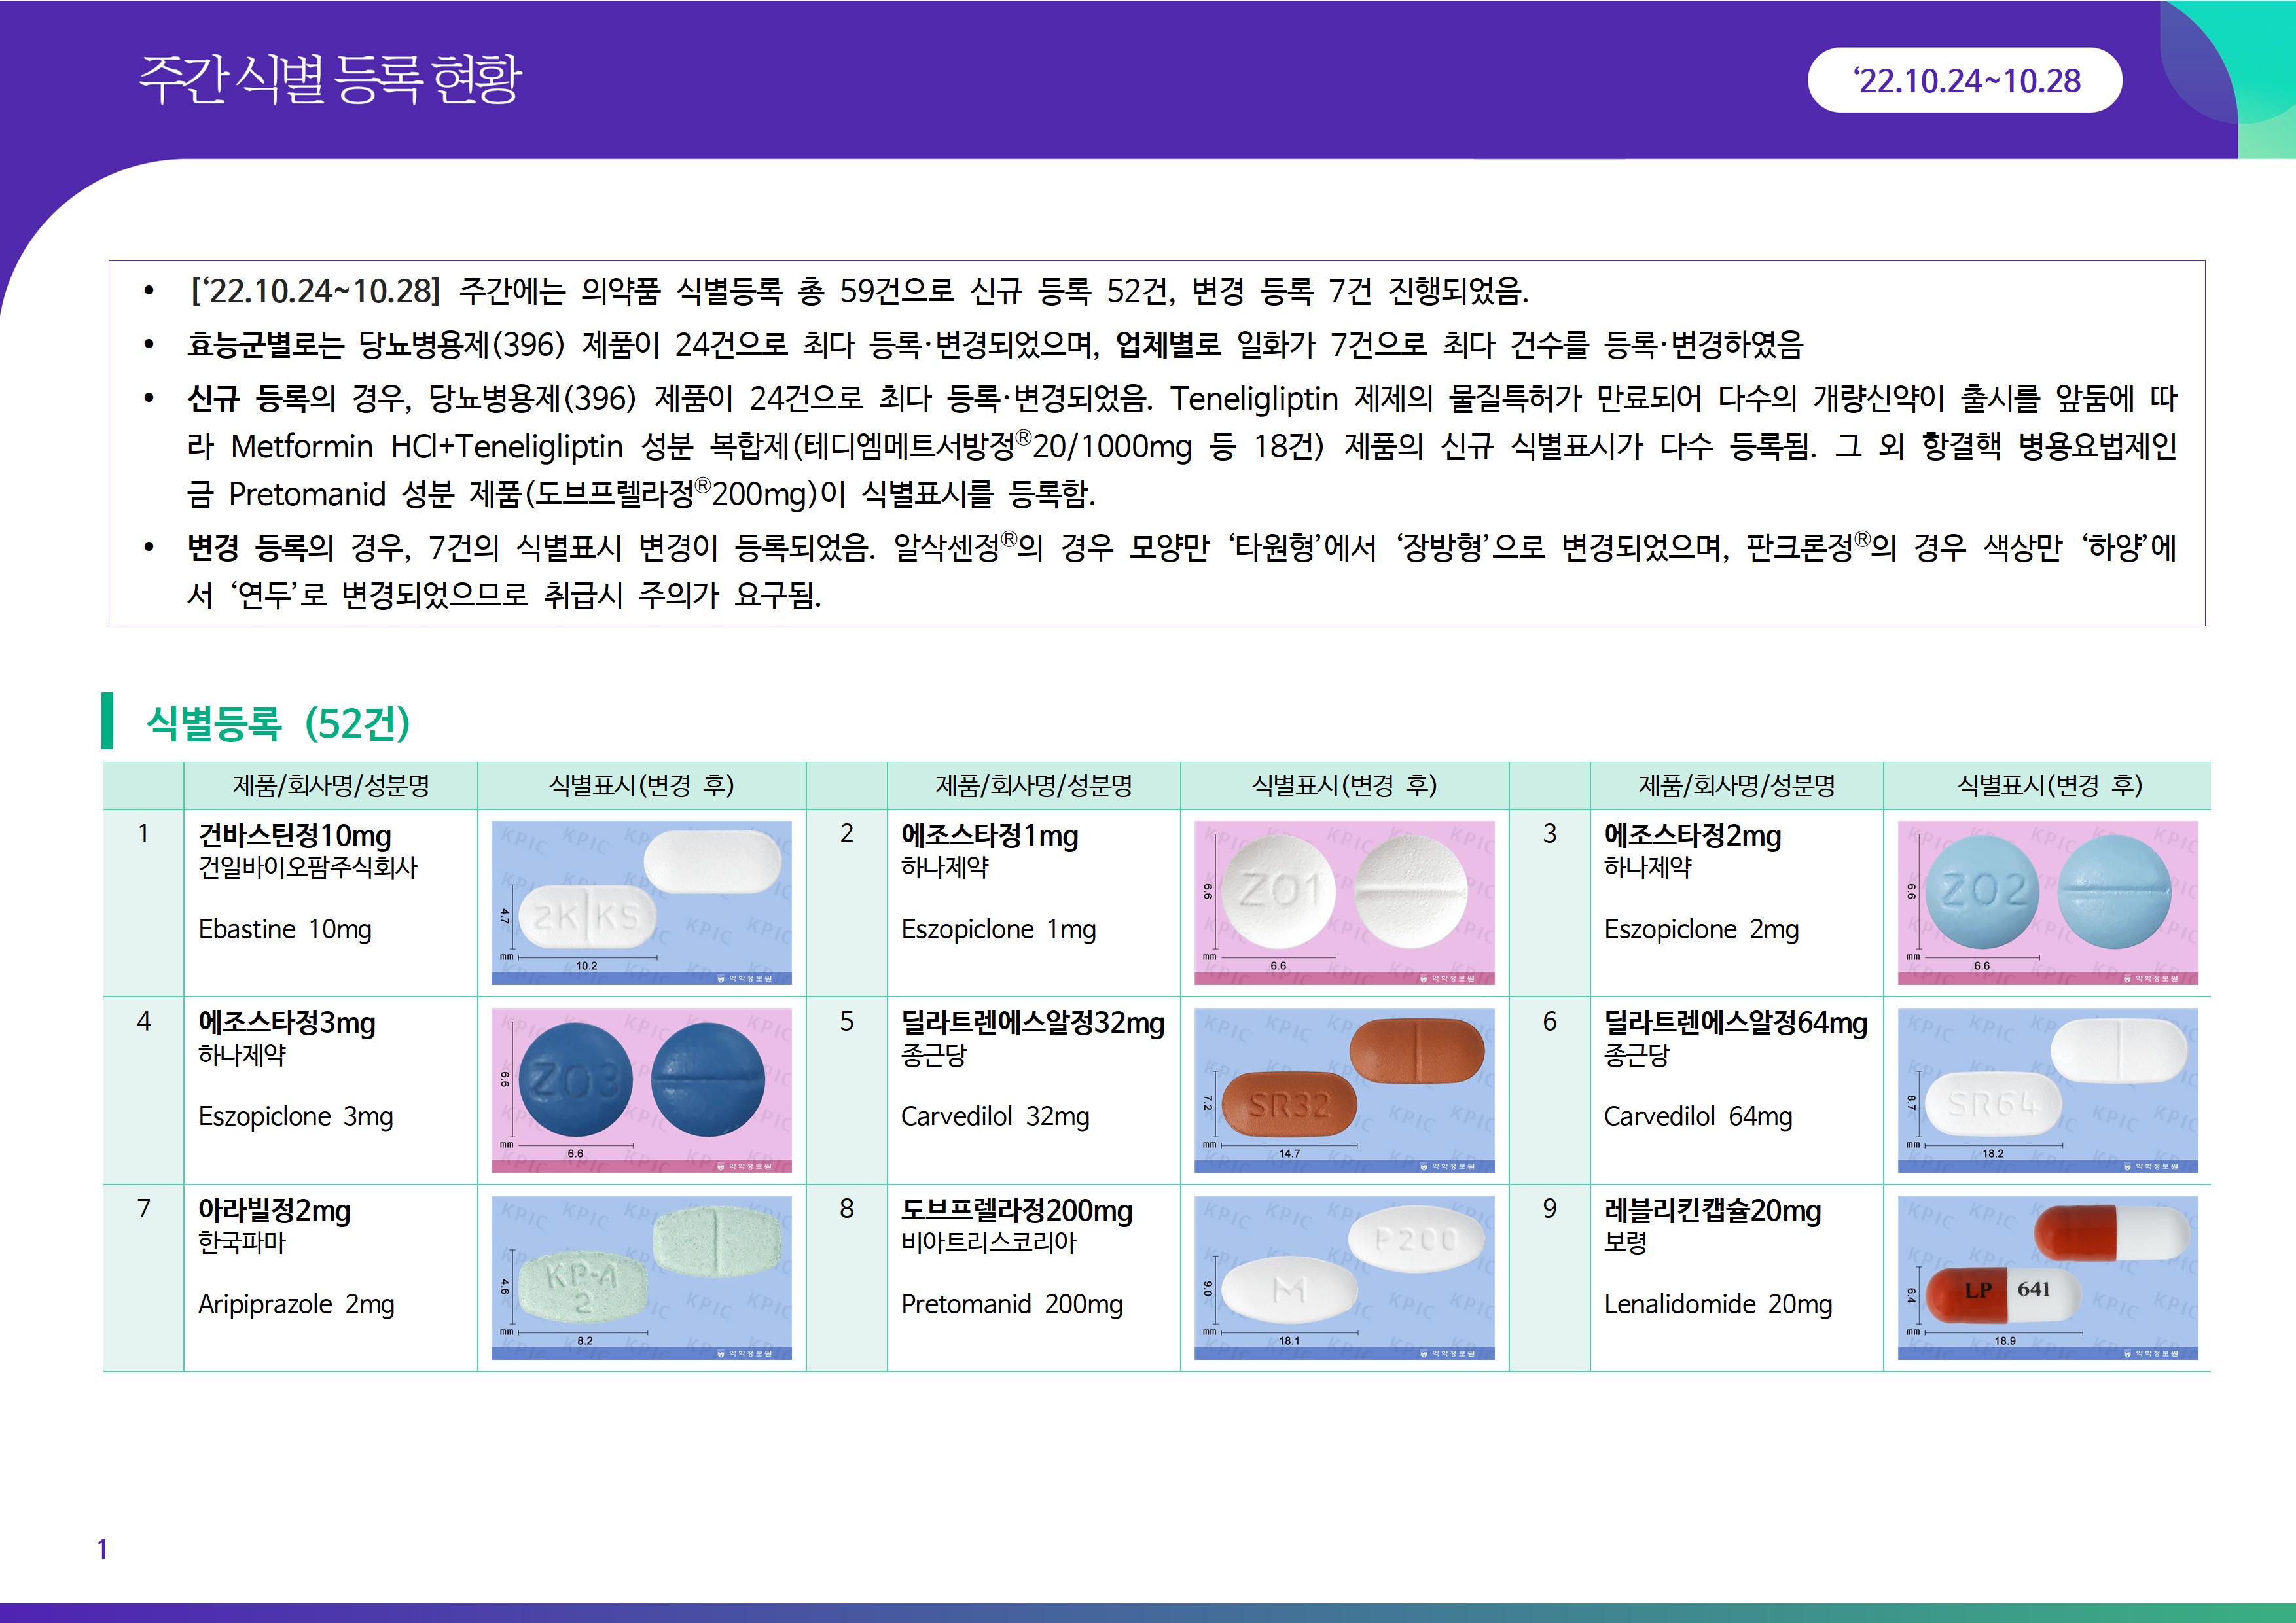Click the P200 도브프렐라정 tablet image
The height and width of the screenshot is (1623, 2296).
1344,1277
